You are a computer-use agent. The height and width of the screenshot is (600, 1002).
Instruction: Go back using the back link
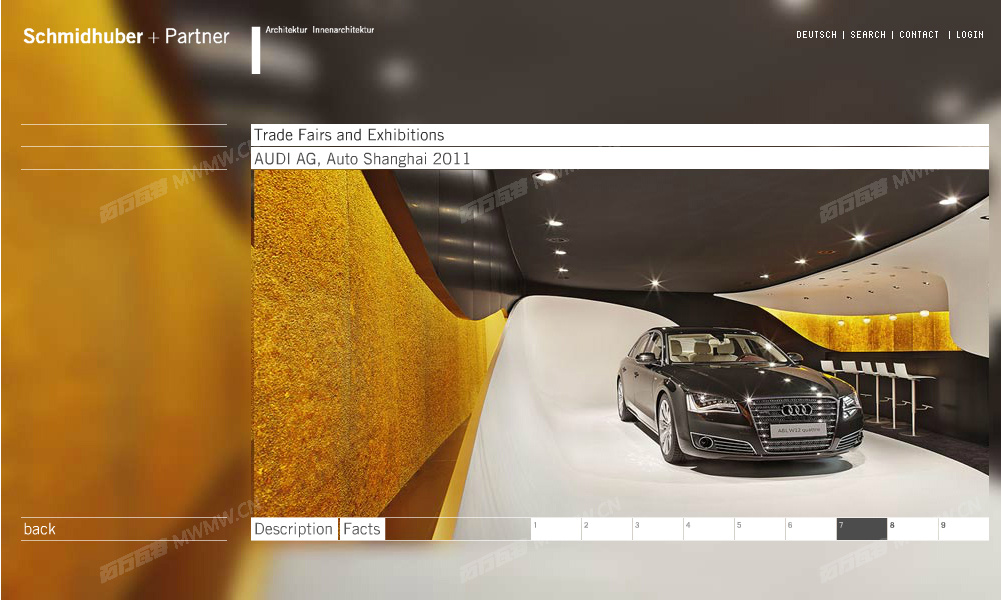tap(40, 529)
